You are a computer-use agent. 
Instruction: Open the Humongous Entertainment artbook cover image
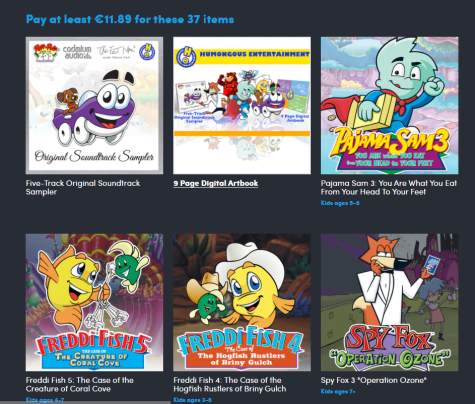(242, 105)
